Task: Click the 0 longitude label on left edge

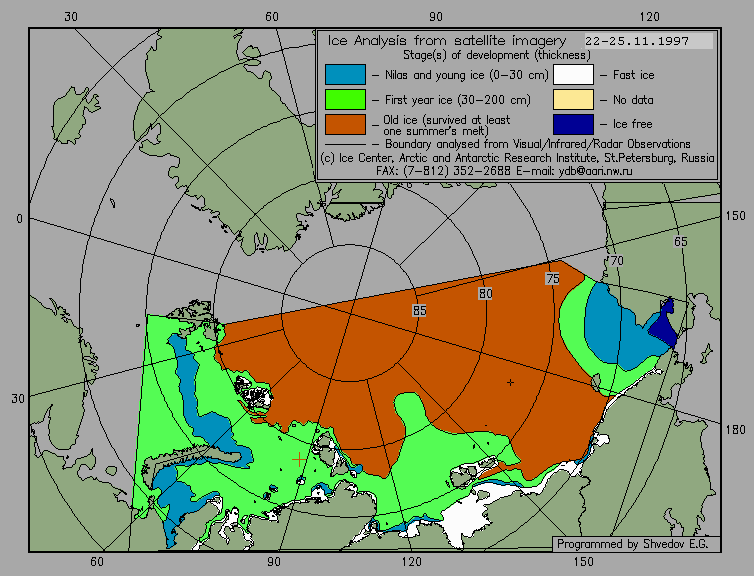Action: point(19,219)
